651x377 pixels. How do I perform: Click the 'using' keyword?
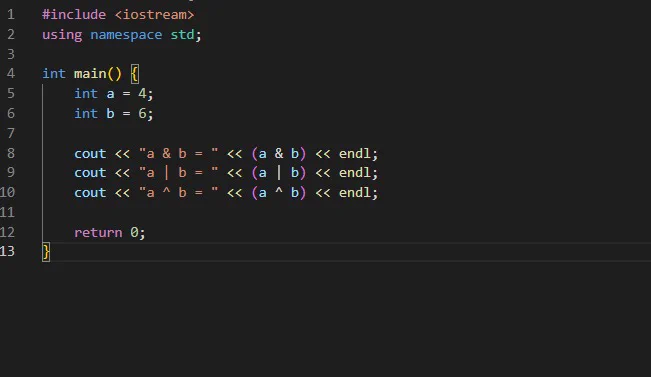(62, 34)
